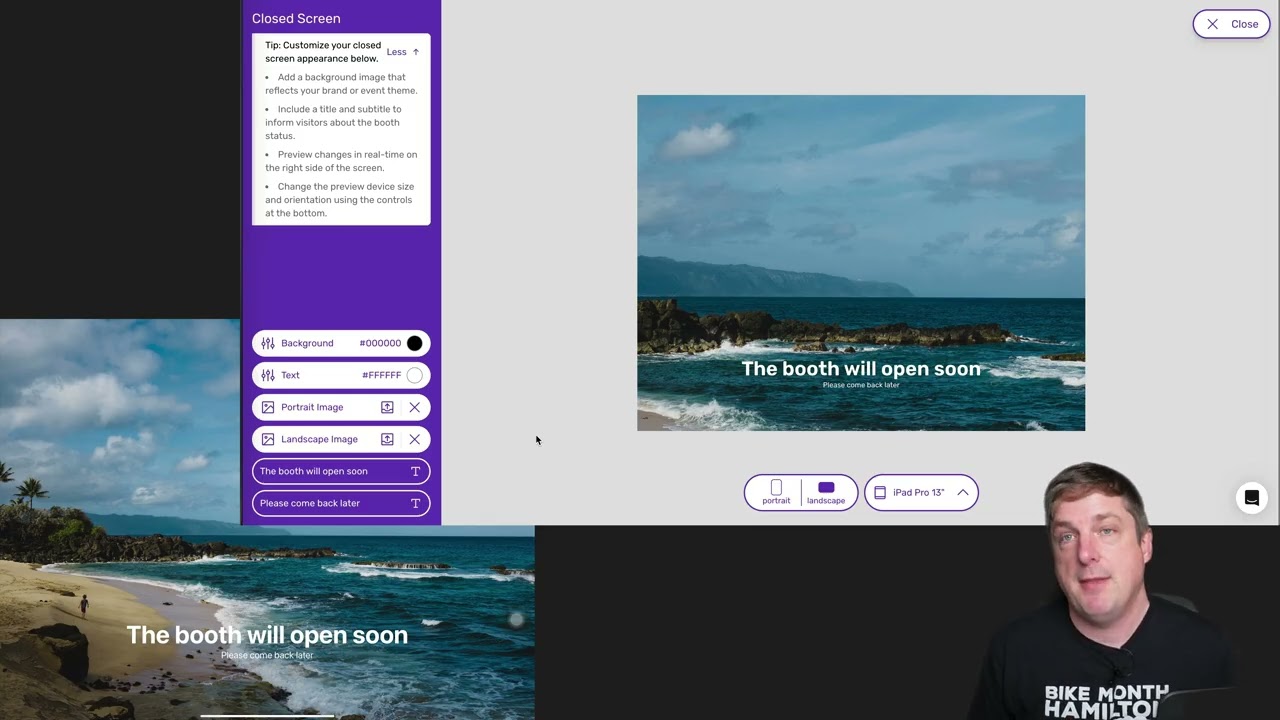Switch preview to landscape orientation
1280x720 pixels.
coord(826,492)
